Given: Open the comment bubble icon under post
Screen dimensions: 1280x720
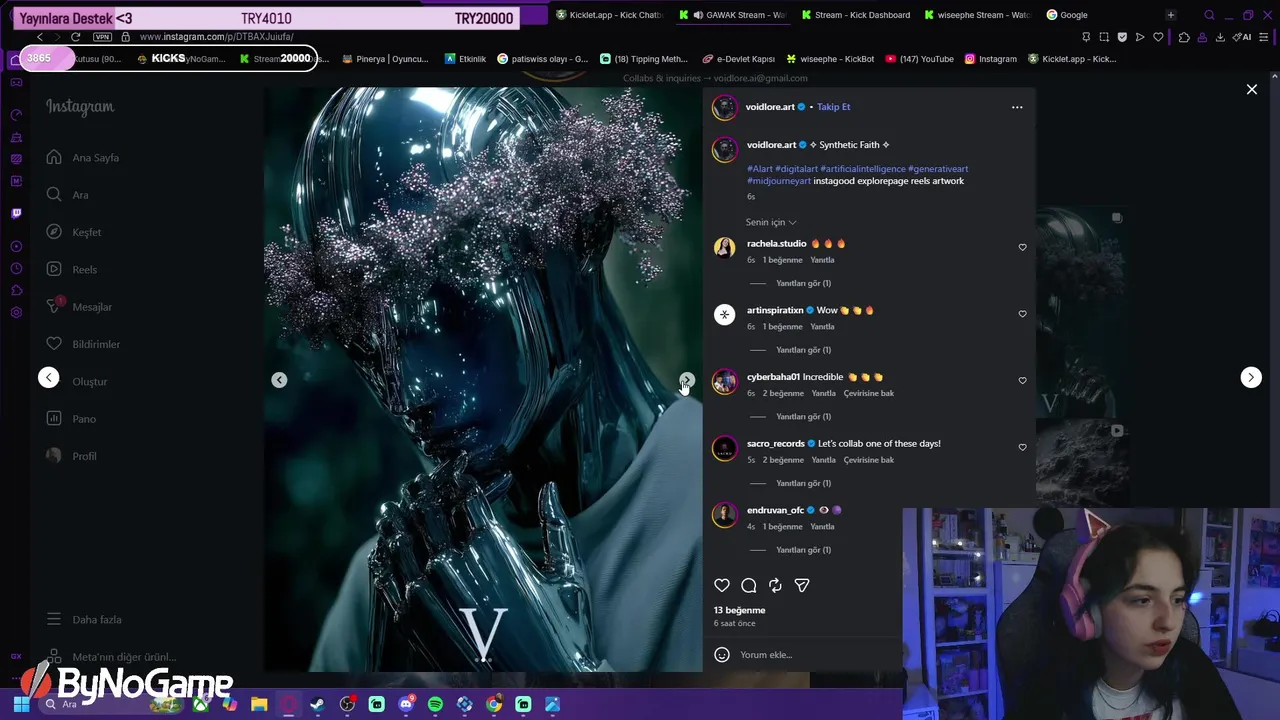Looking at the screenshot, I should click(x=749, y=586).
